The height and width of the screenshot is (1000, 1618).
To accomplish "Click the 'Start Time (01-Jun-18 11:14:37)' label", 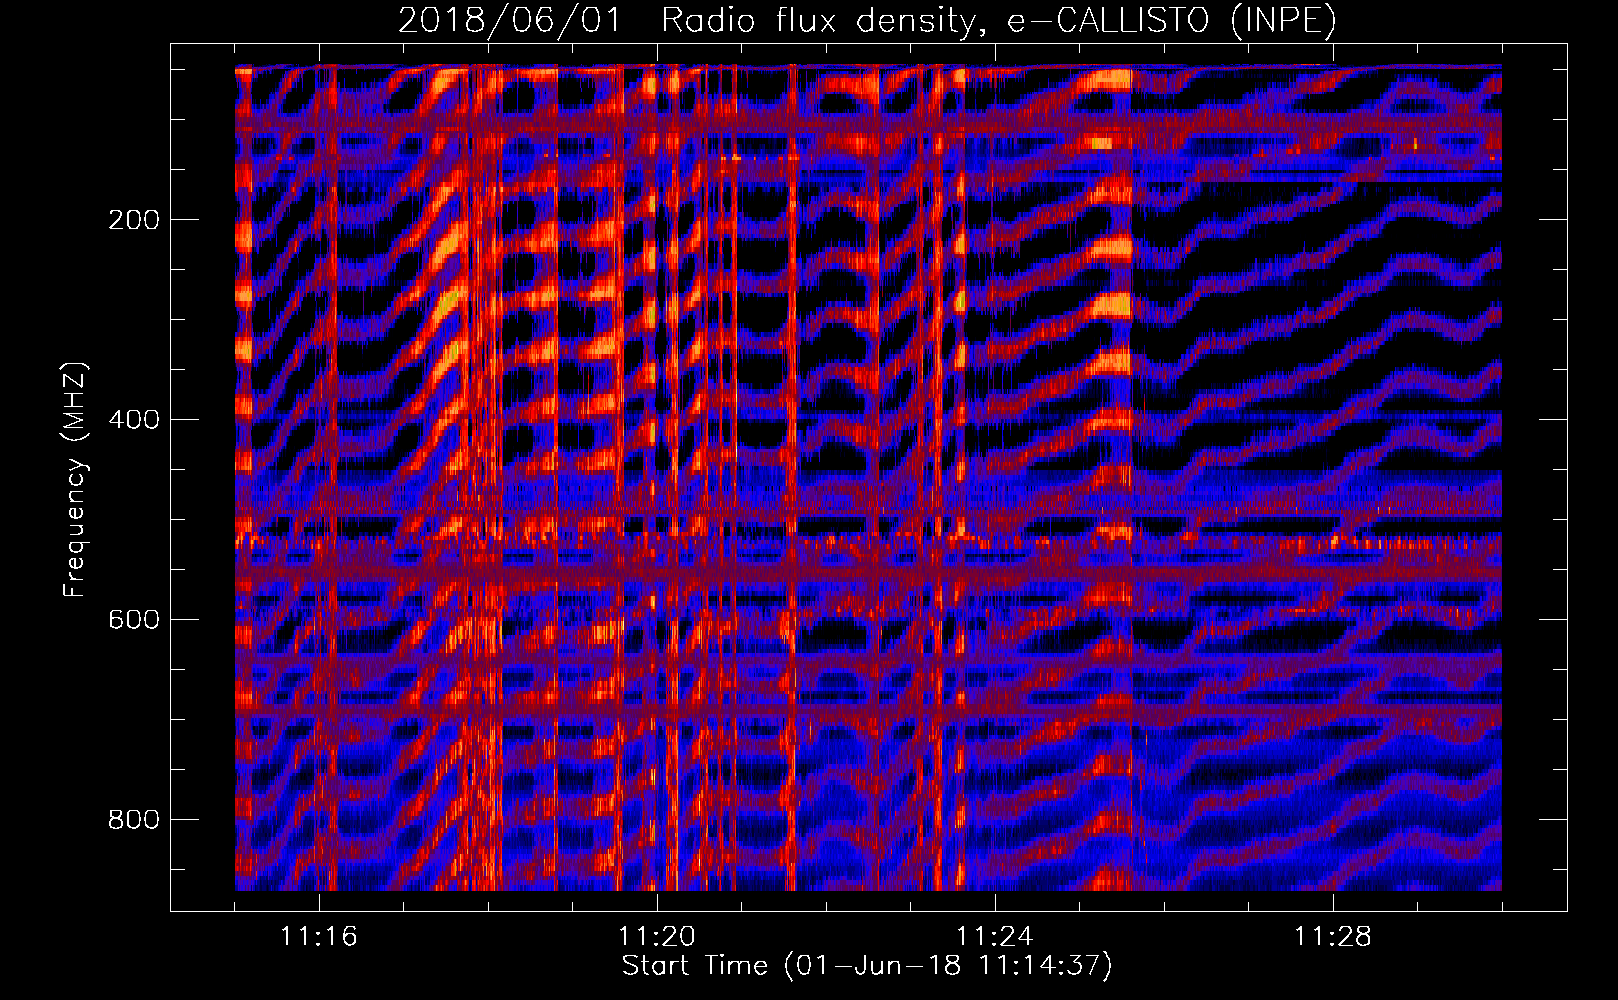I will tap(867, 966).
